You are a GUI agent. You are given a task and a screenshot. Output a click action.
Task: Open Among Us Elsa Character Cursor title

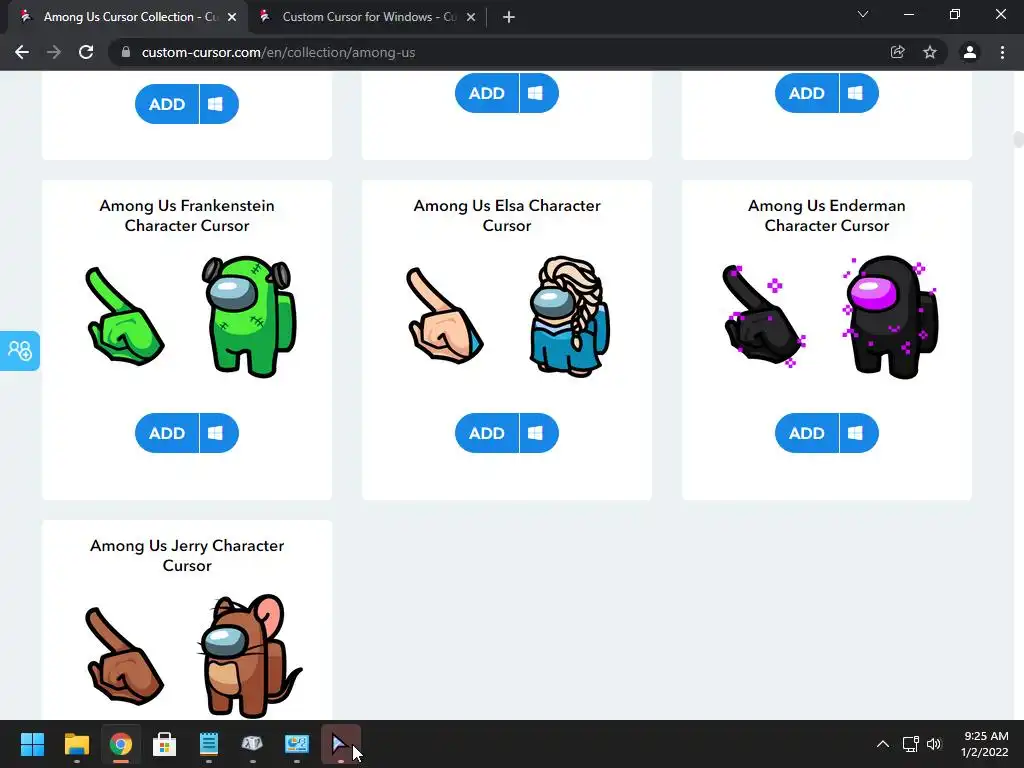coord(507,216)
